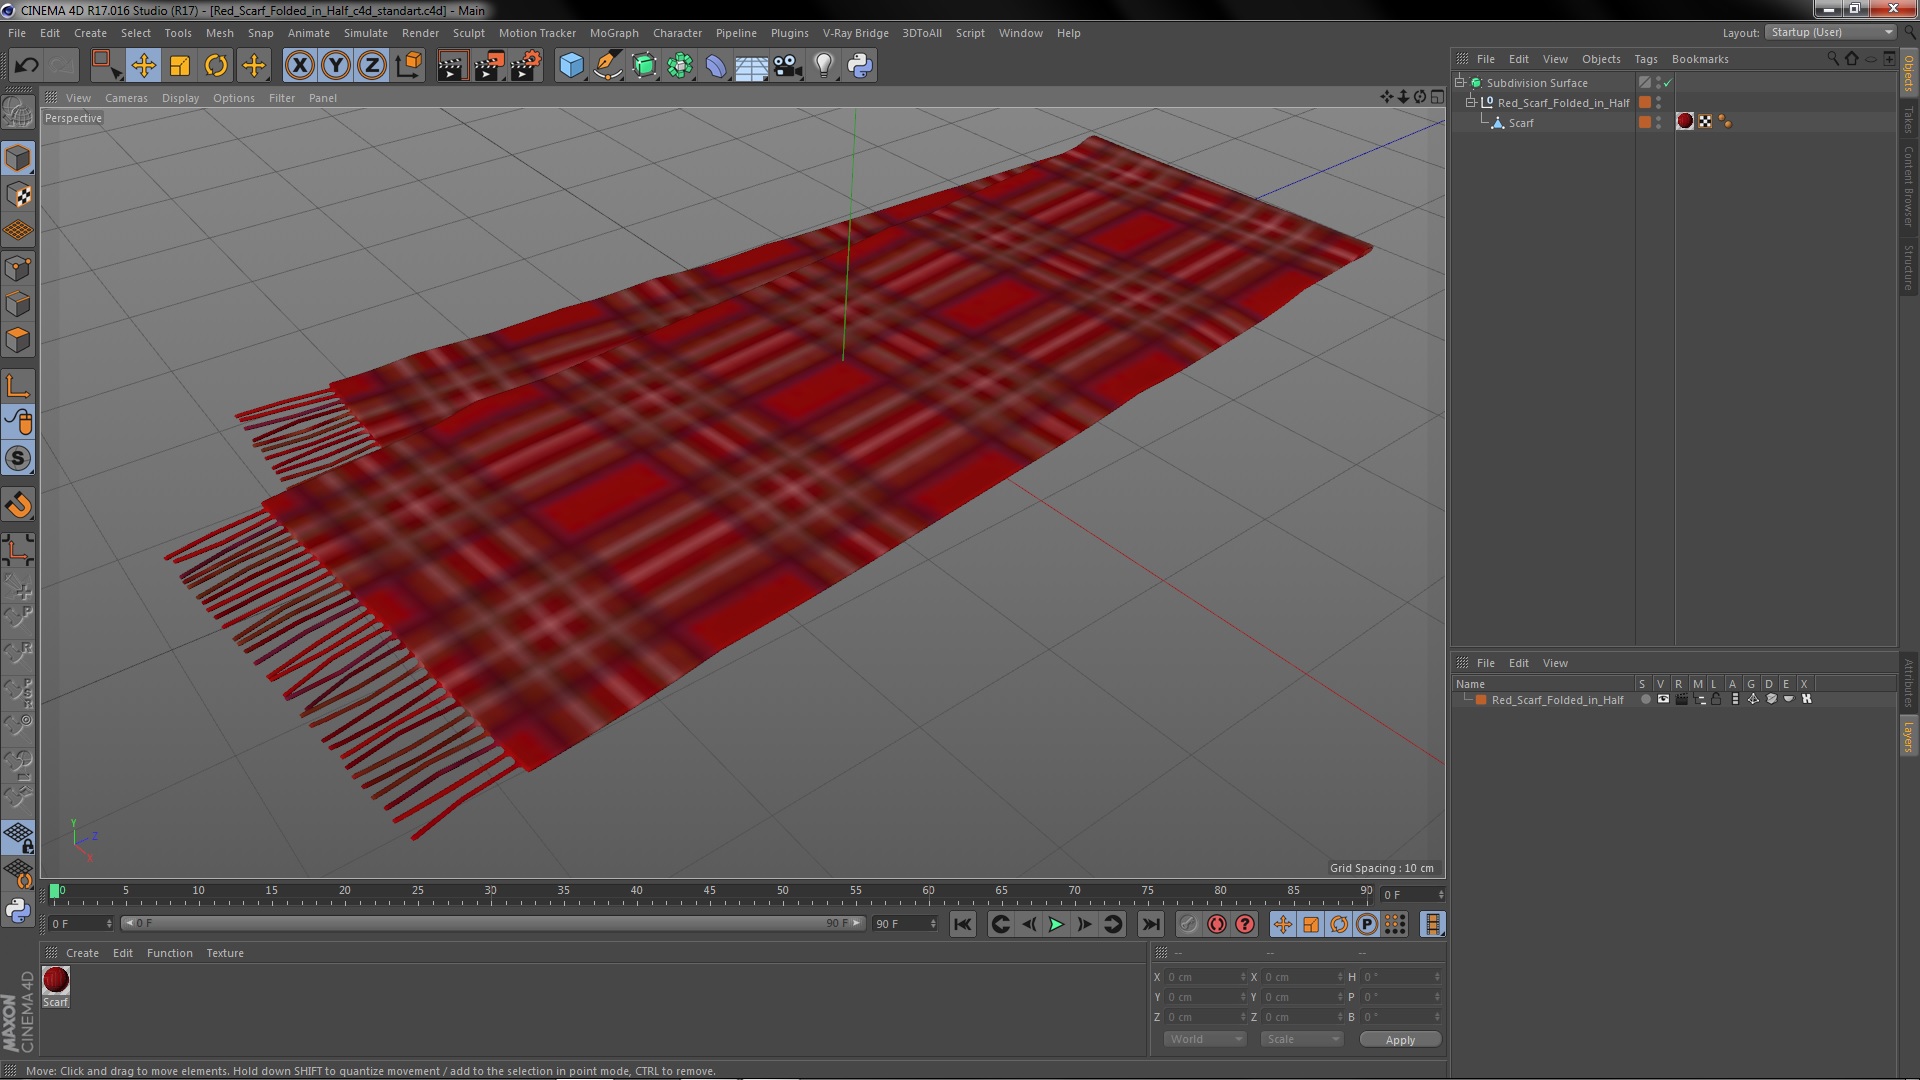The width and height of the screenshot is (1920, 1080).
Task: Open the MoGraph menu
Action: click(613, 33)
